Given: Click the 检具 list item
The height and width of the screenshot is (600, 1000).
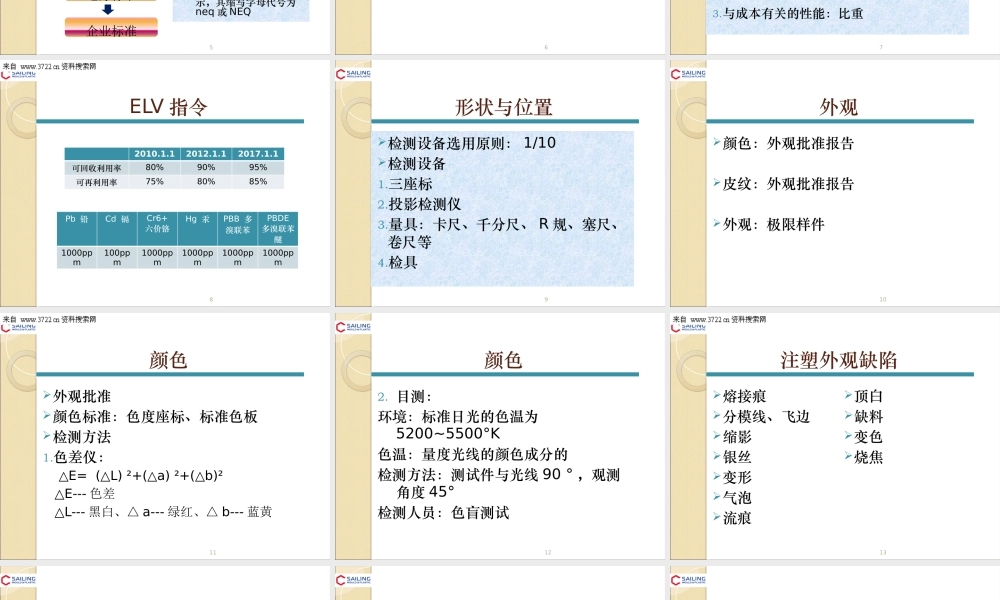Looking at the screenshot, I should (x=397, y=263).
